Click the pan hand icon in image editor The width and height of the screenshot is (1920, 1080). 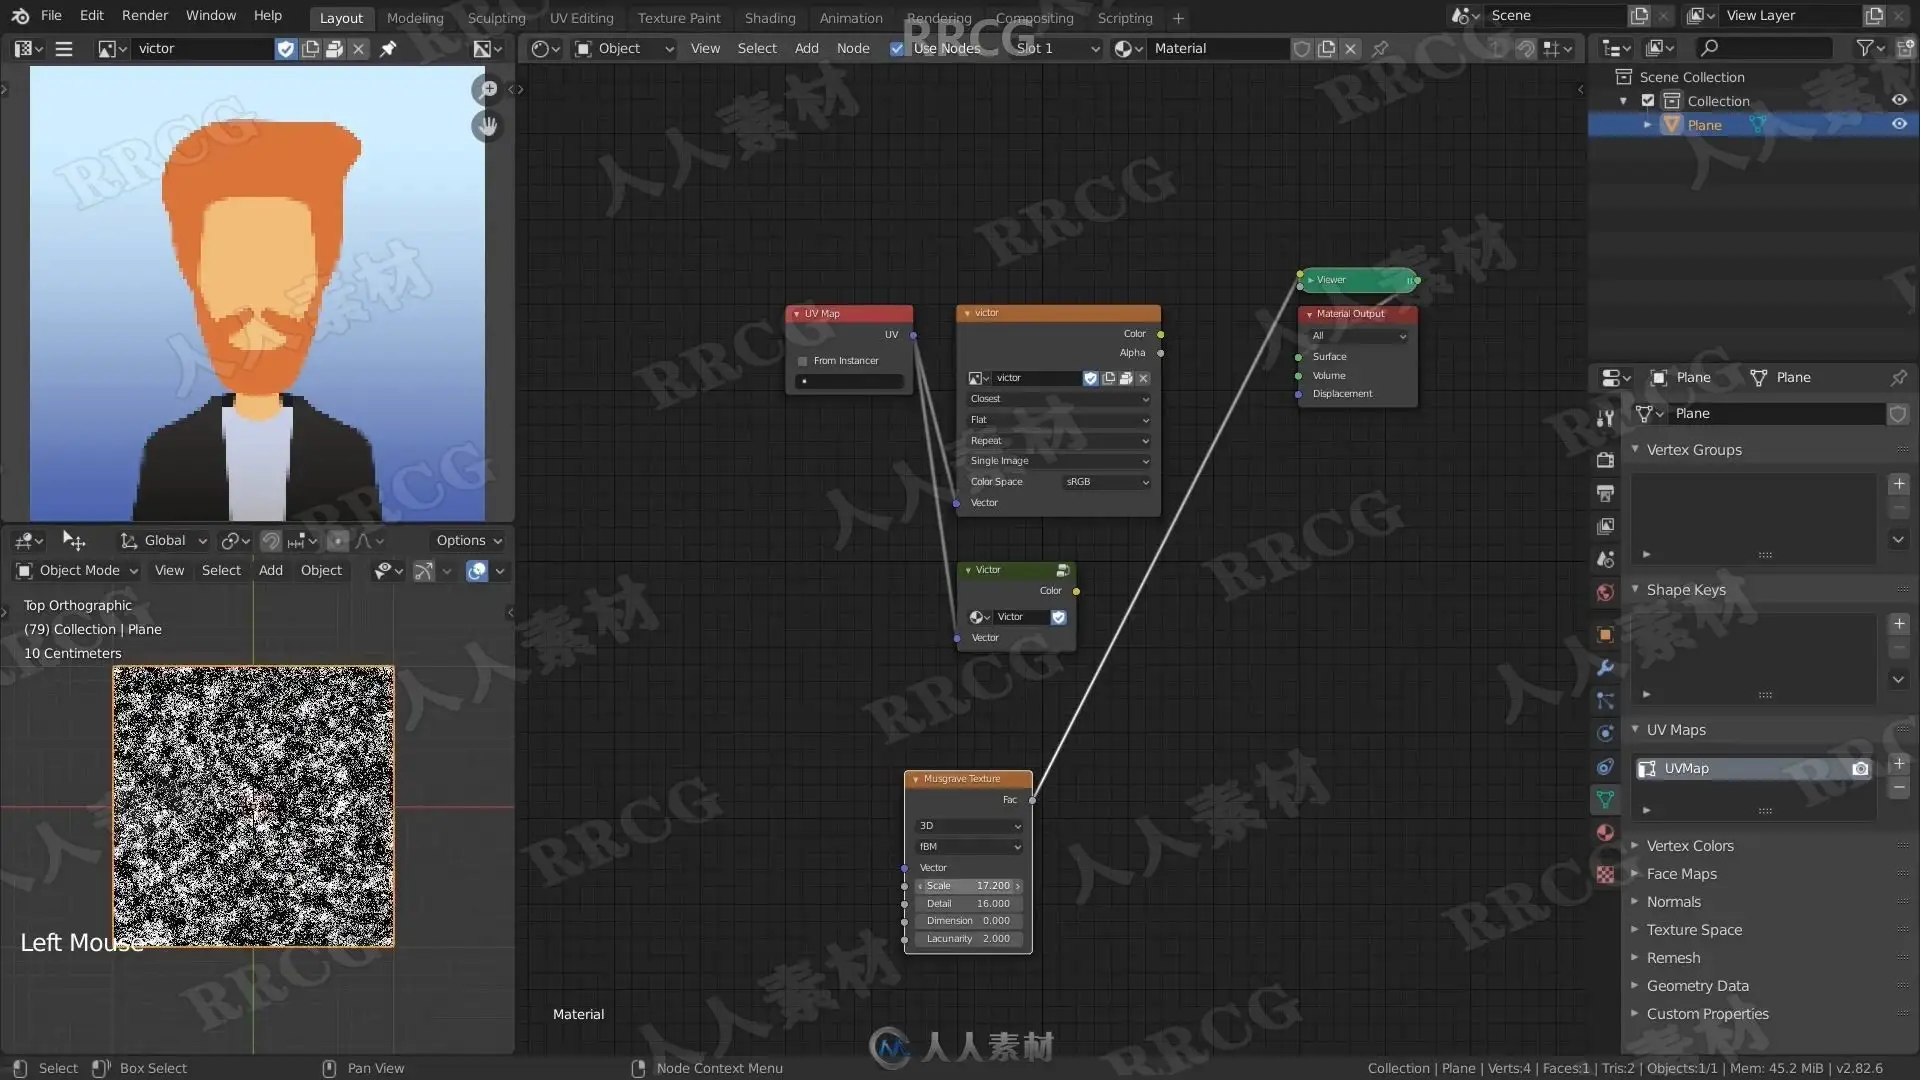[488, 126]
